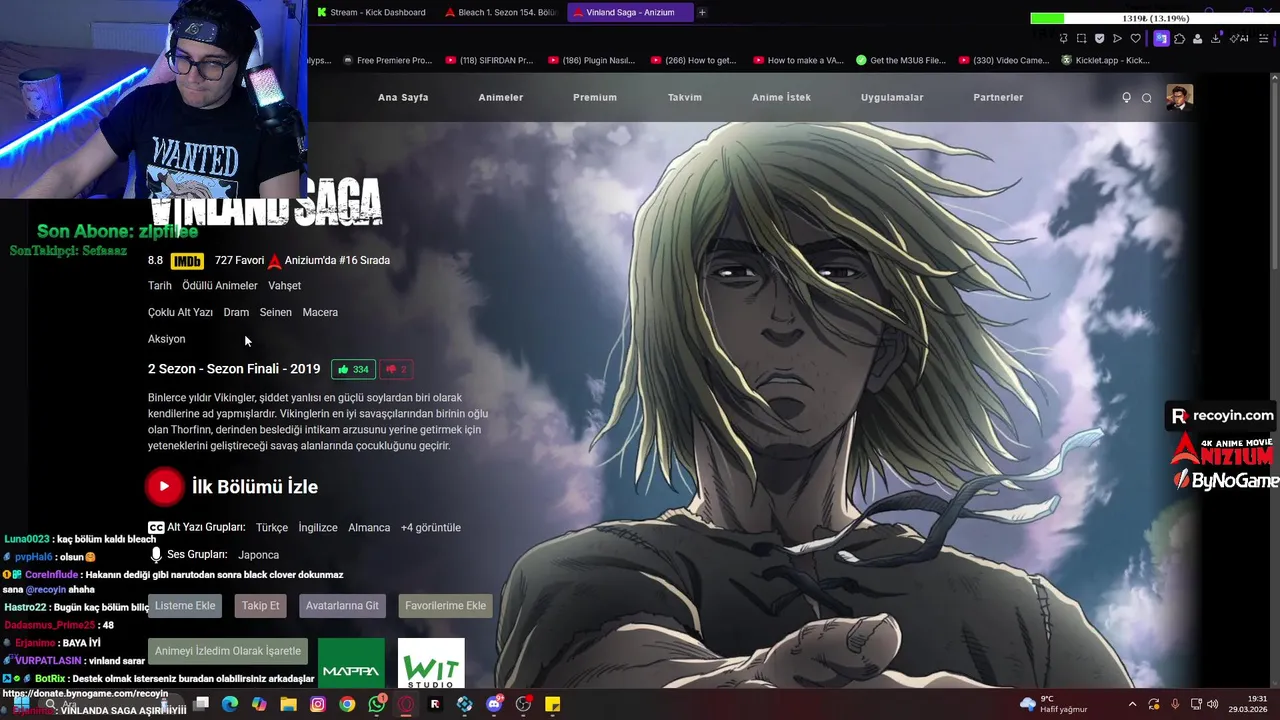Open the Ödüllü Animeler genre tag

tap(220, 286)
